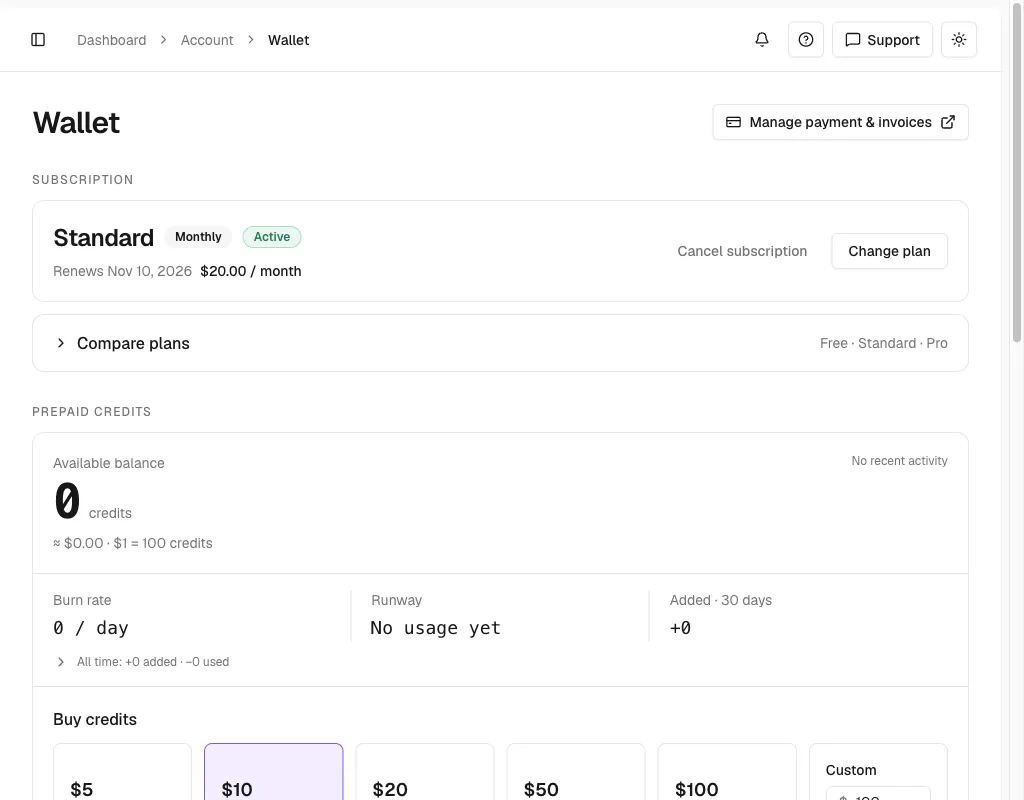Screen dimensions: 1024x800
Task: Switch theme with the sun icon
Action: coord(959,40)
